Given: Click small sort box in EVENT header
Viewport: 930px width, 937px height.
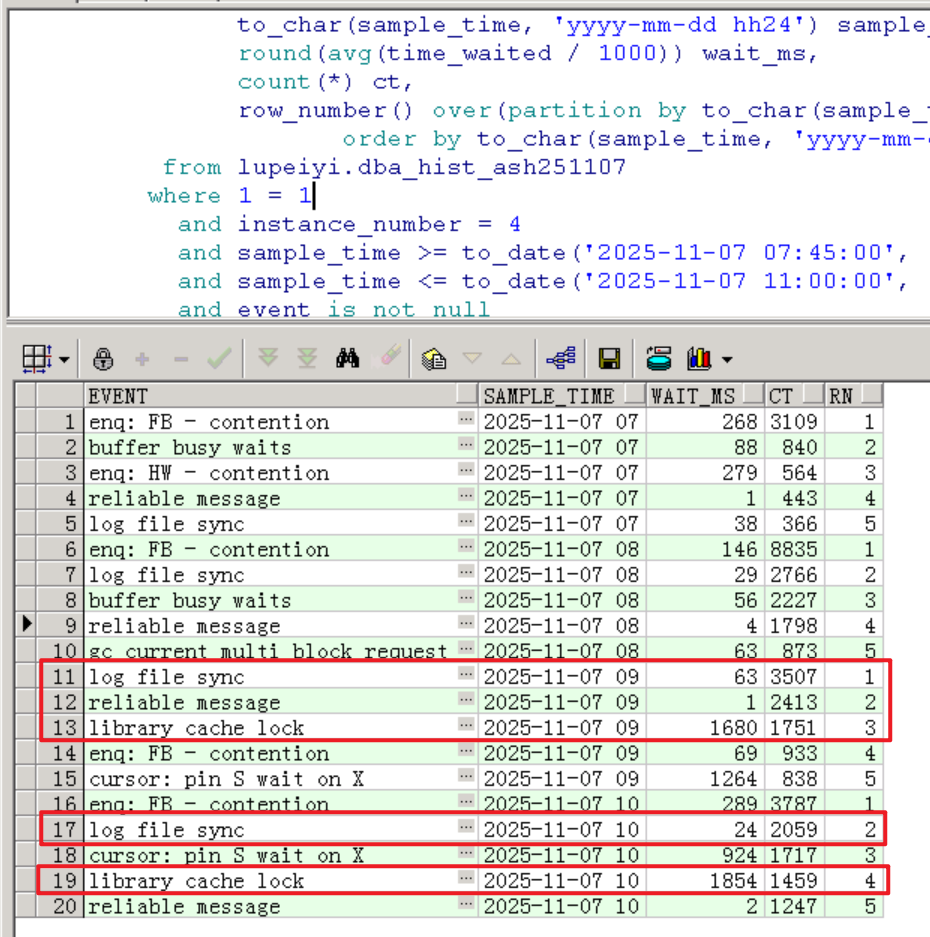Looking at the screenshot, I should (x=466, y=394).
